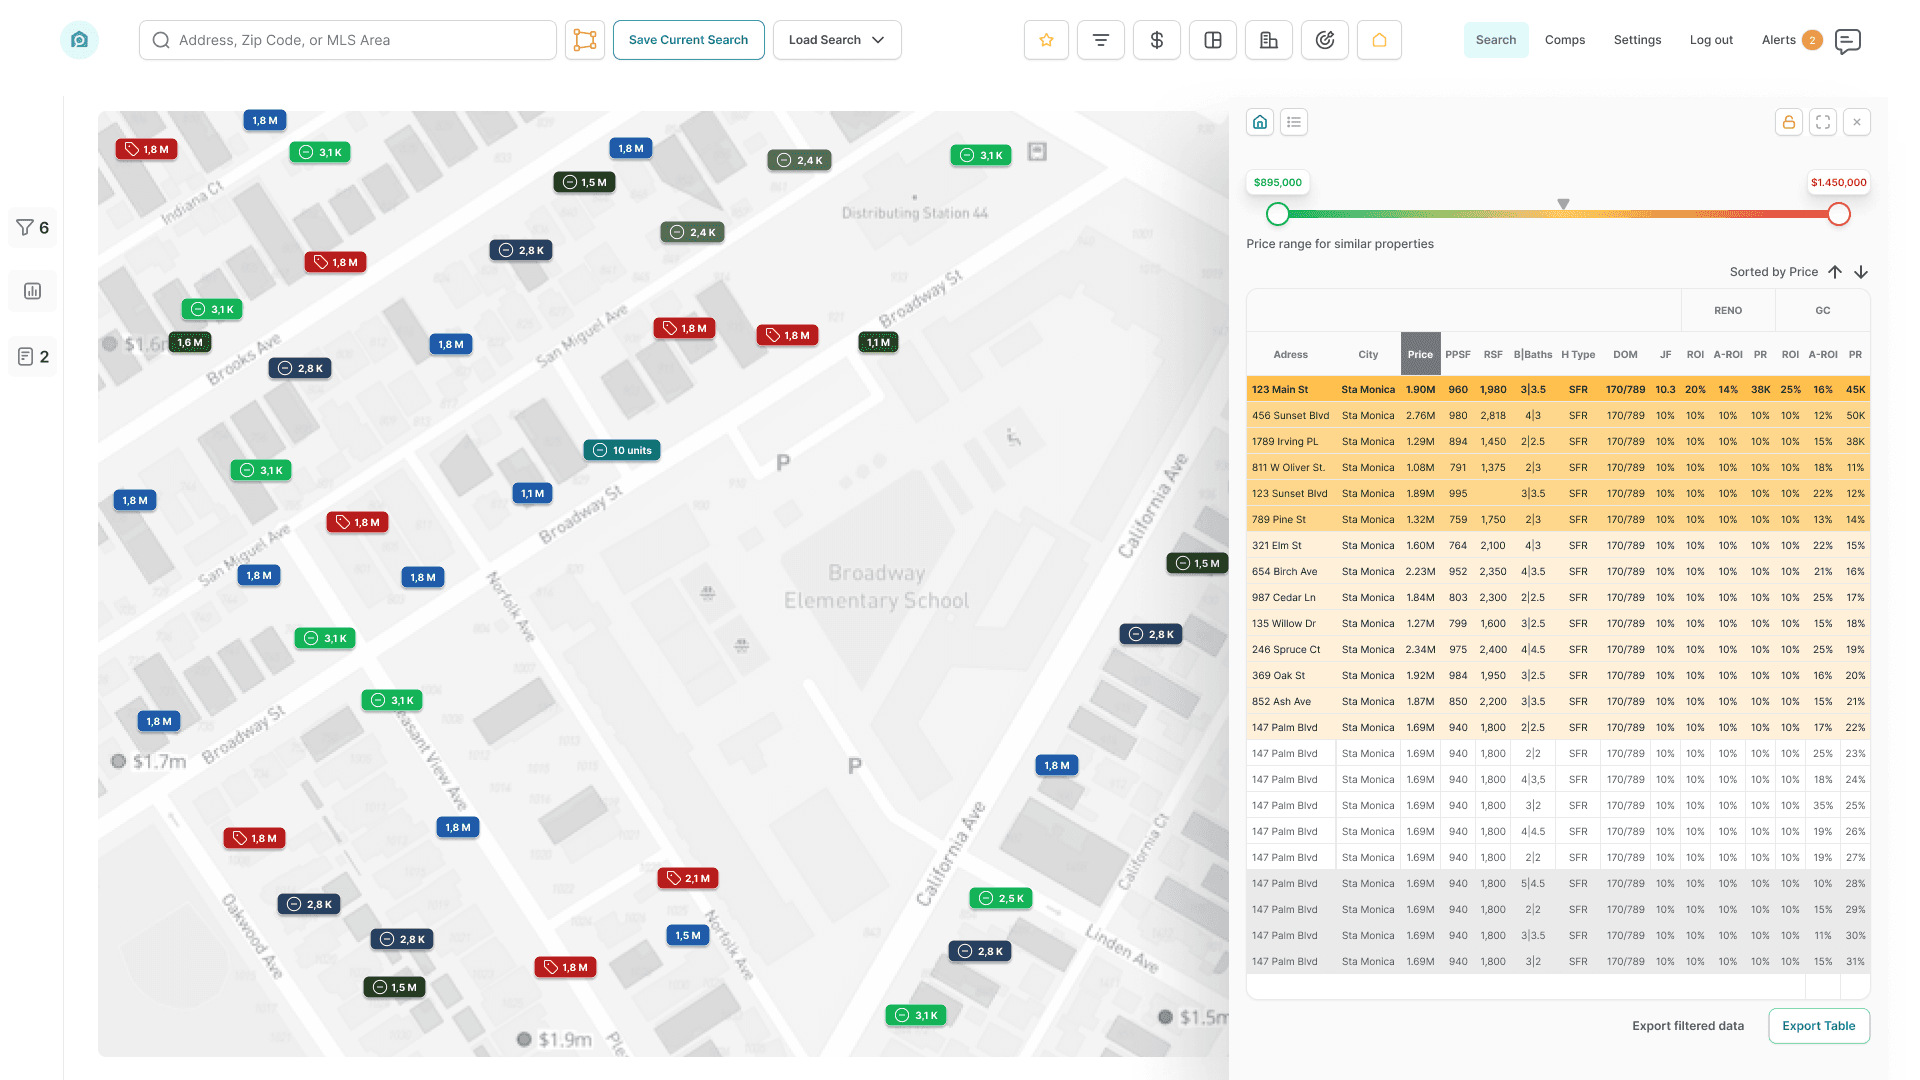This screenshot has width=1920, height=1080.
Task: Click the RSF column header
Action: tap(1493, 355)
